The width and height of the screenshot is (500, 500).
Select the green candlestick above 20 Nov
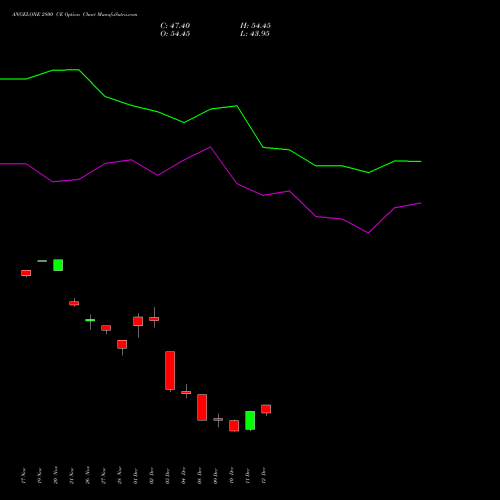click(58, 265)
